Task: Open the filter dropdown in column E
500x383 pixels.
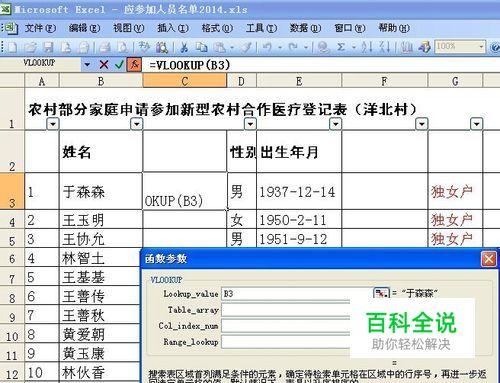Action: click(335, 124)
